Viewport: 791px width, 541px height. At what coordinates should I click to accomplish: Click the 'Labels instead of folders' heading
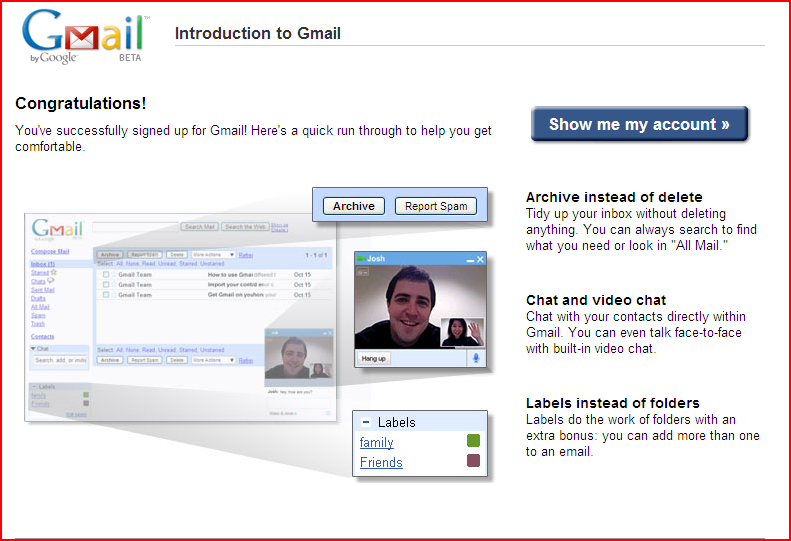click(x=612, y=403)
